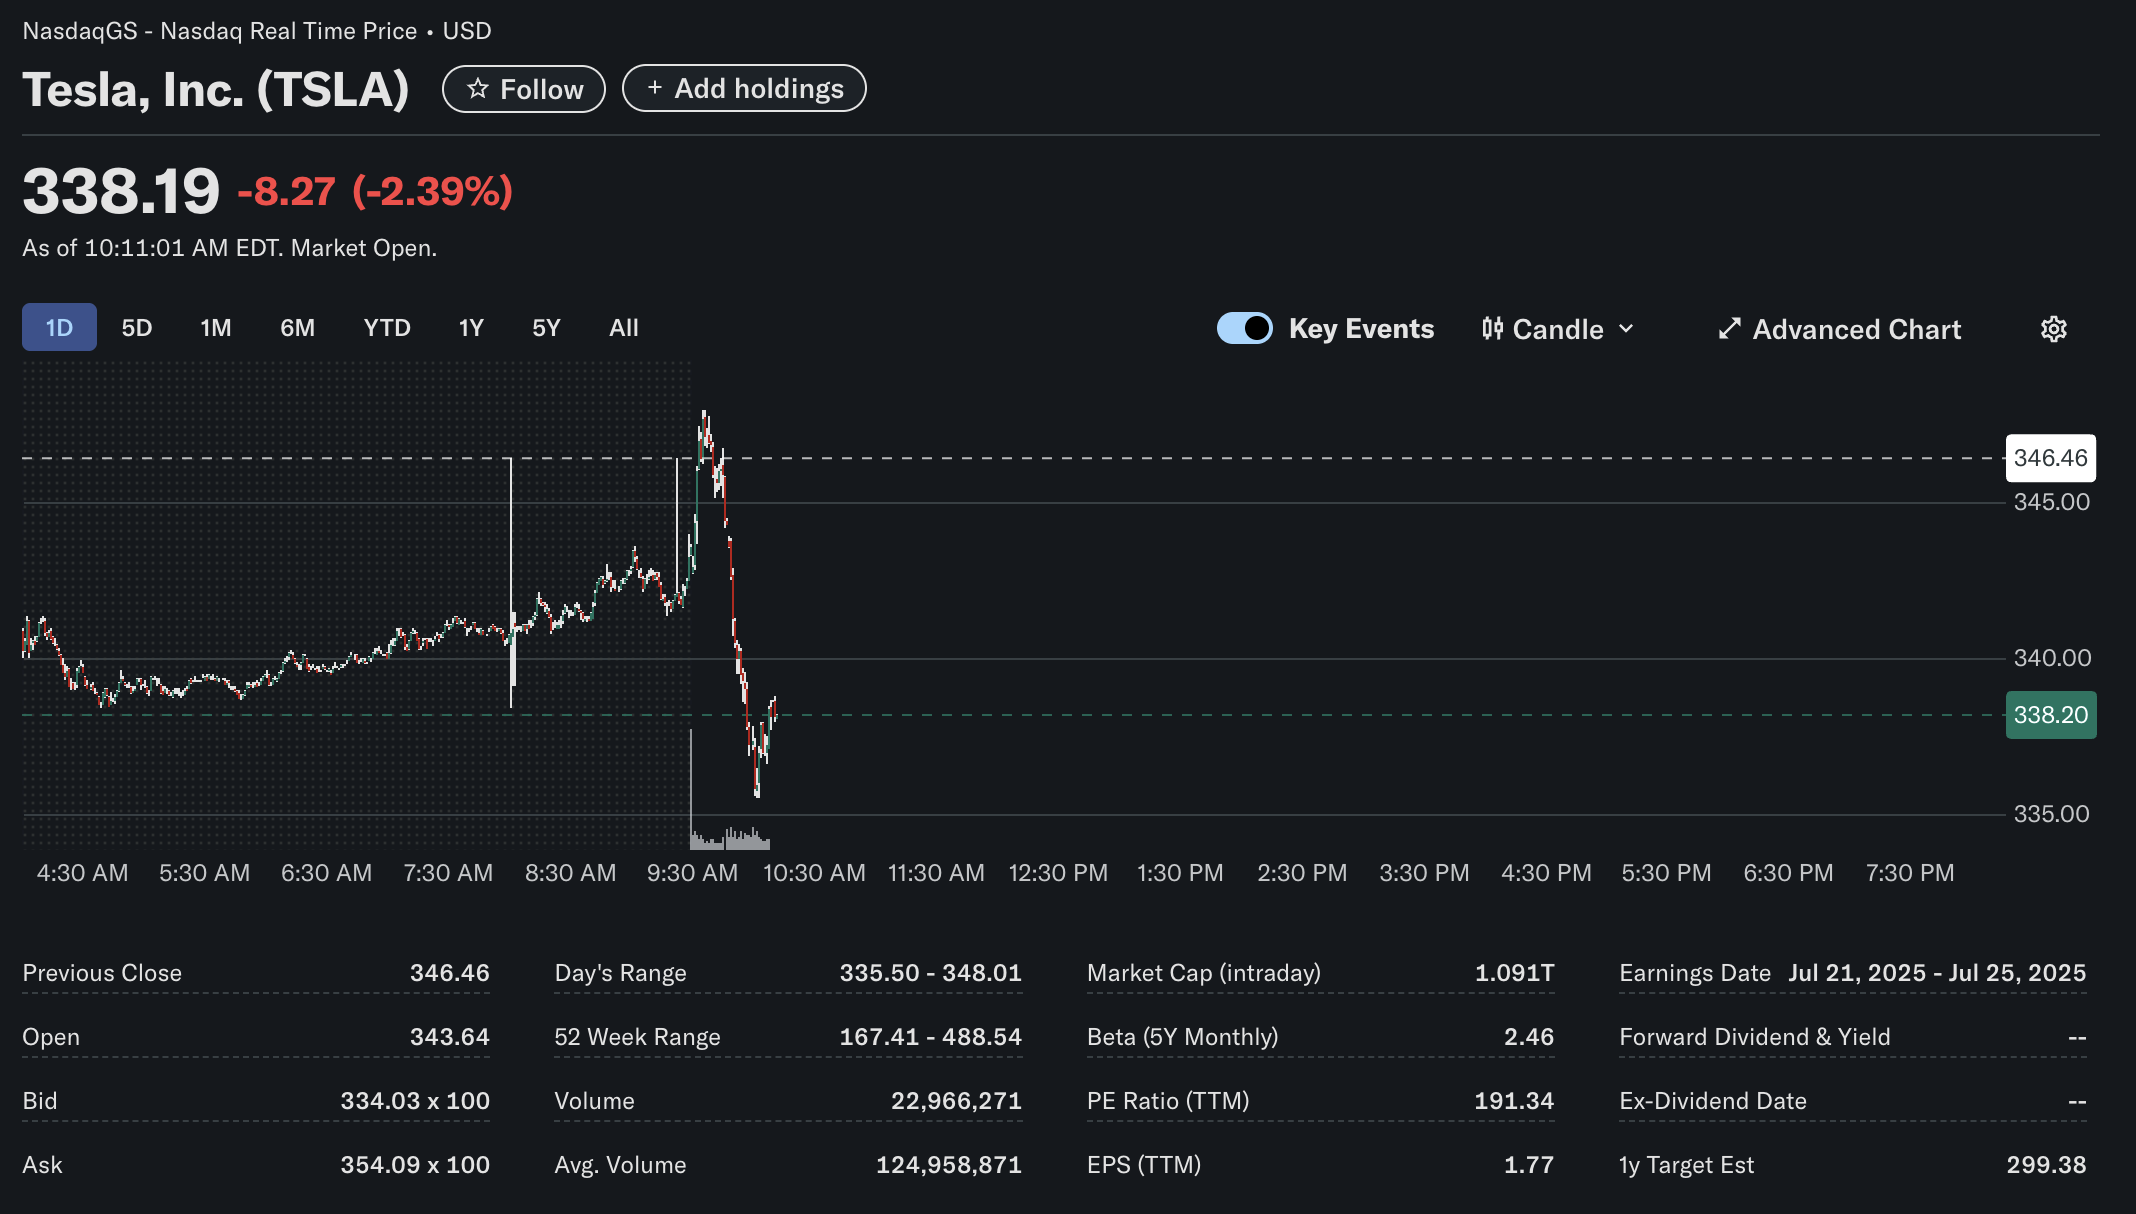
Task: Select the 1D time range tab
Action: coord(59,327)
